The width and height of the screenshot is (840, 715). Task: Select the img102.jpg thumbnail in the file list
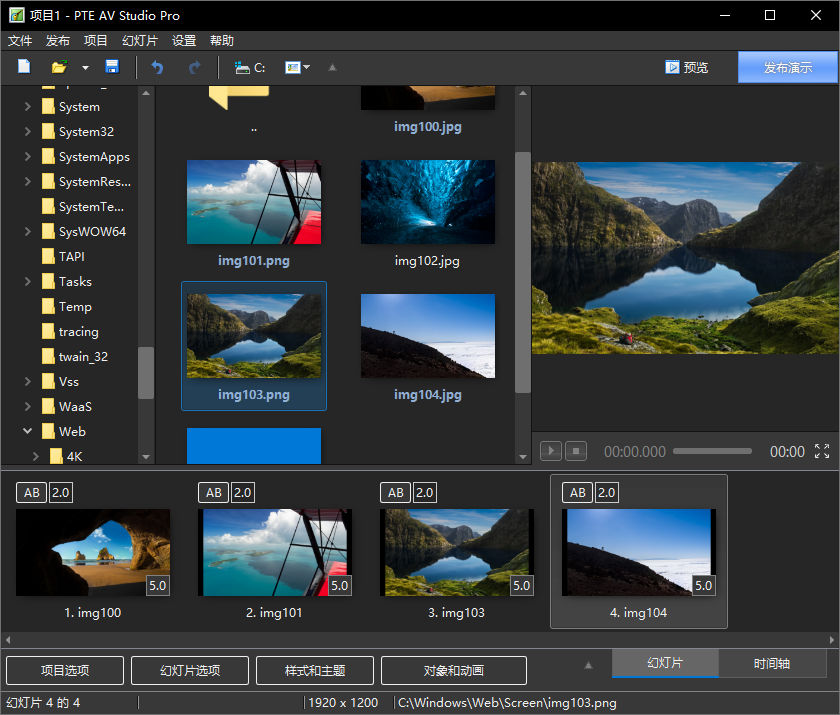click(x=428, y=202)
